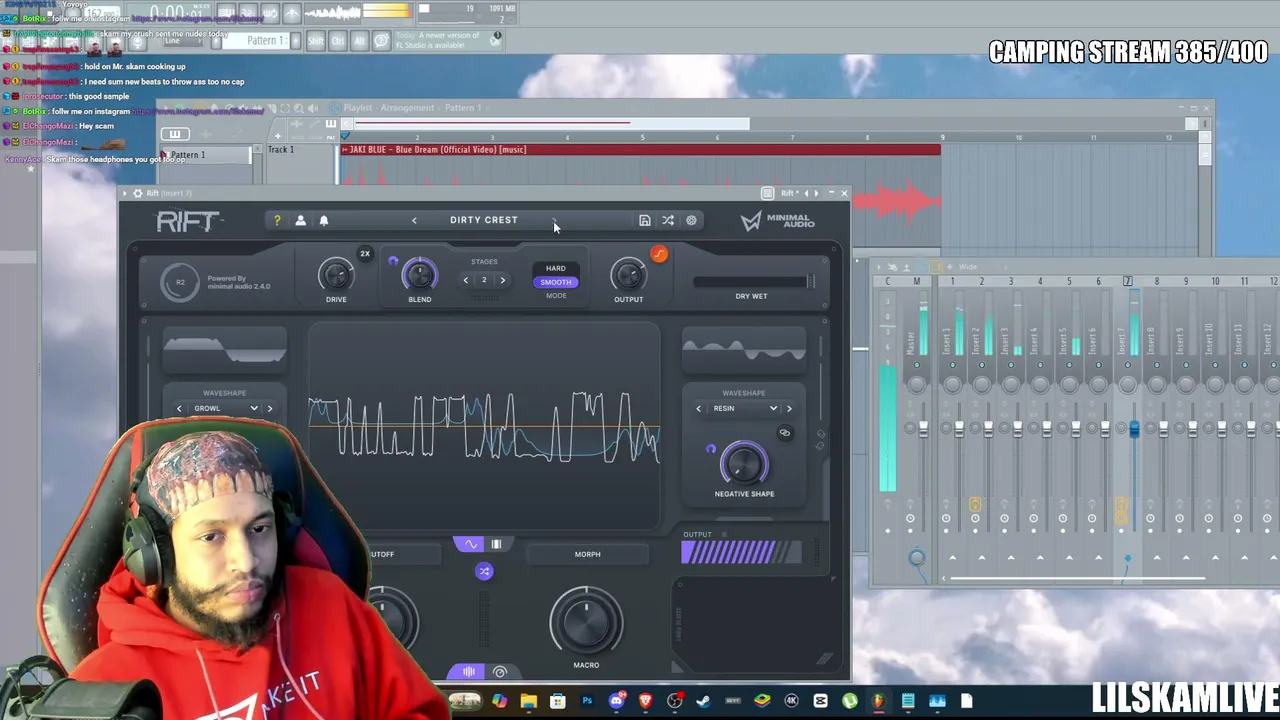Switch to the sine wave tab
Image resolution: width=1280 pixels, height=720 pixels.
[470, 544]
